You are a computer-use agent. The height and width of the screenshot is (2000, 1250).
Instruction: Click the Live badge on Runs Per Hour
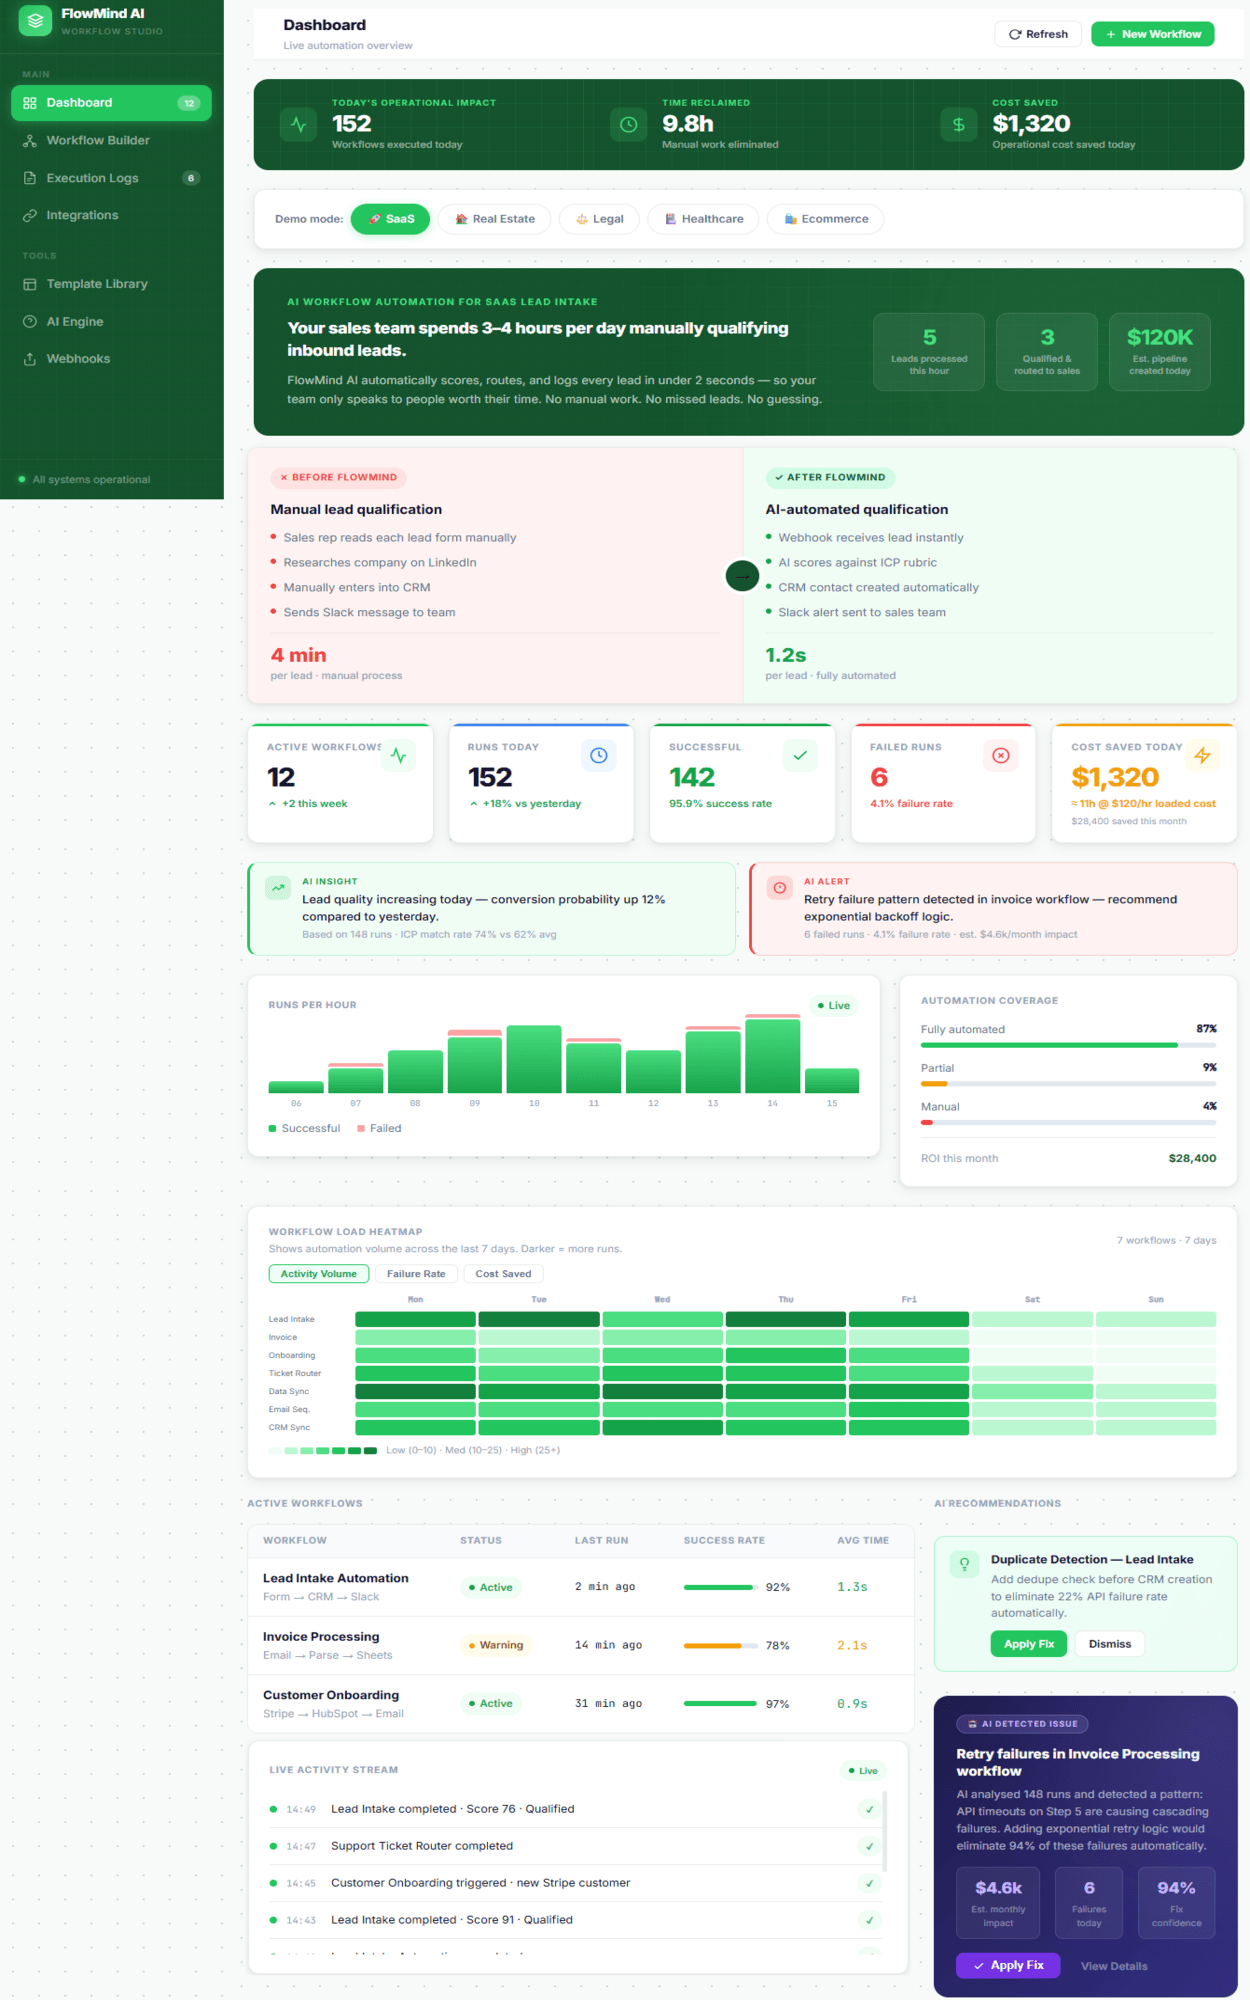click(834, 1006)
